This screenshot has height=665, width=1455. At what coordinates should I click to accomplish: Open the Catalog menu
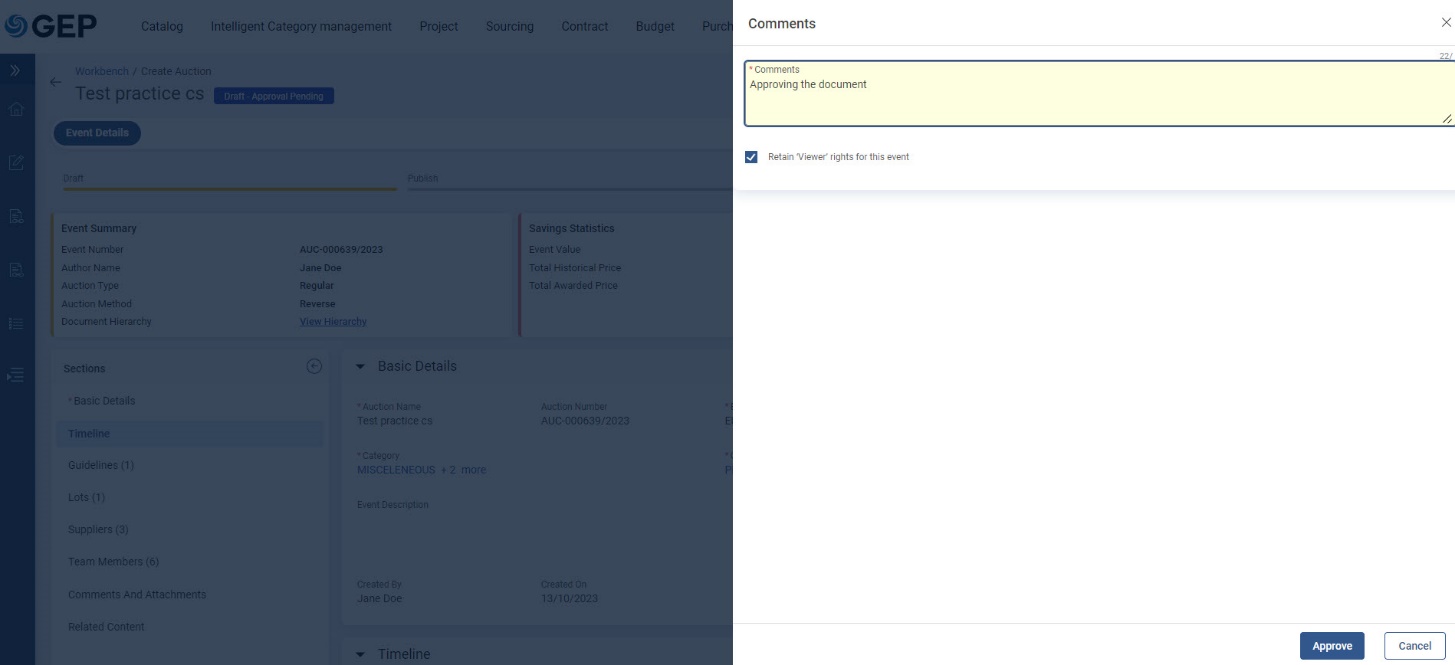tap(162, 26)
